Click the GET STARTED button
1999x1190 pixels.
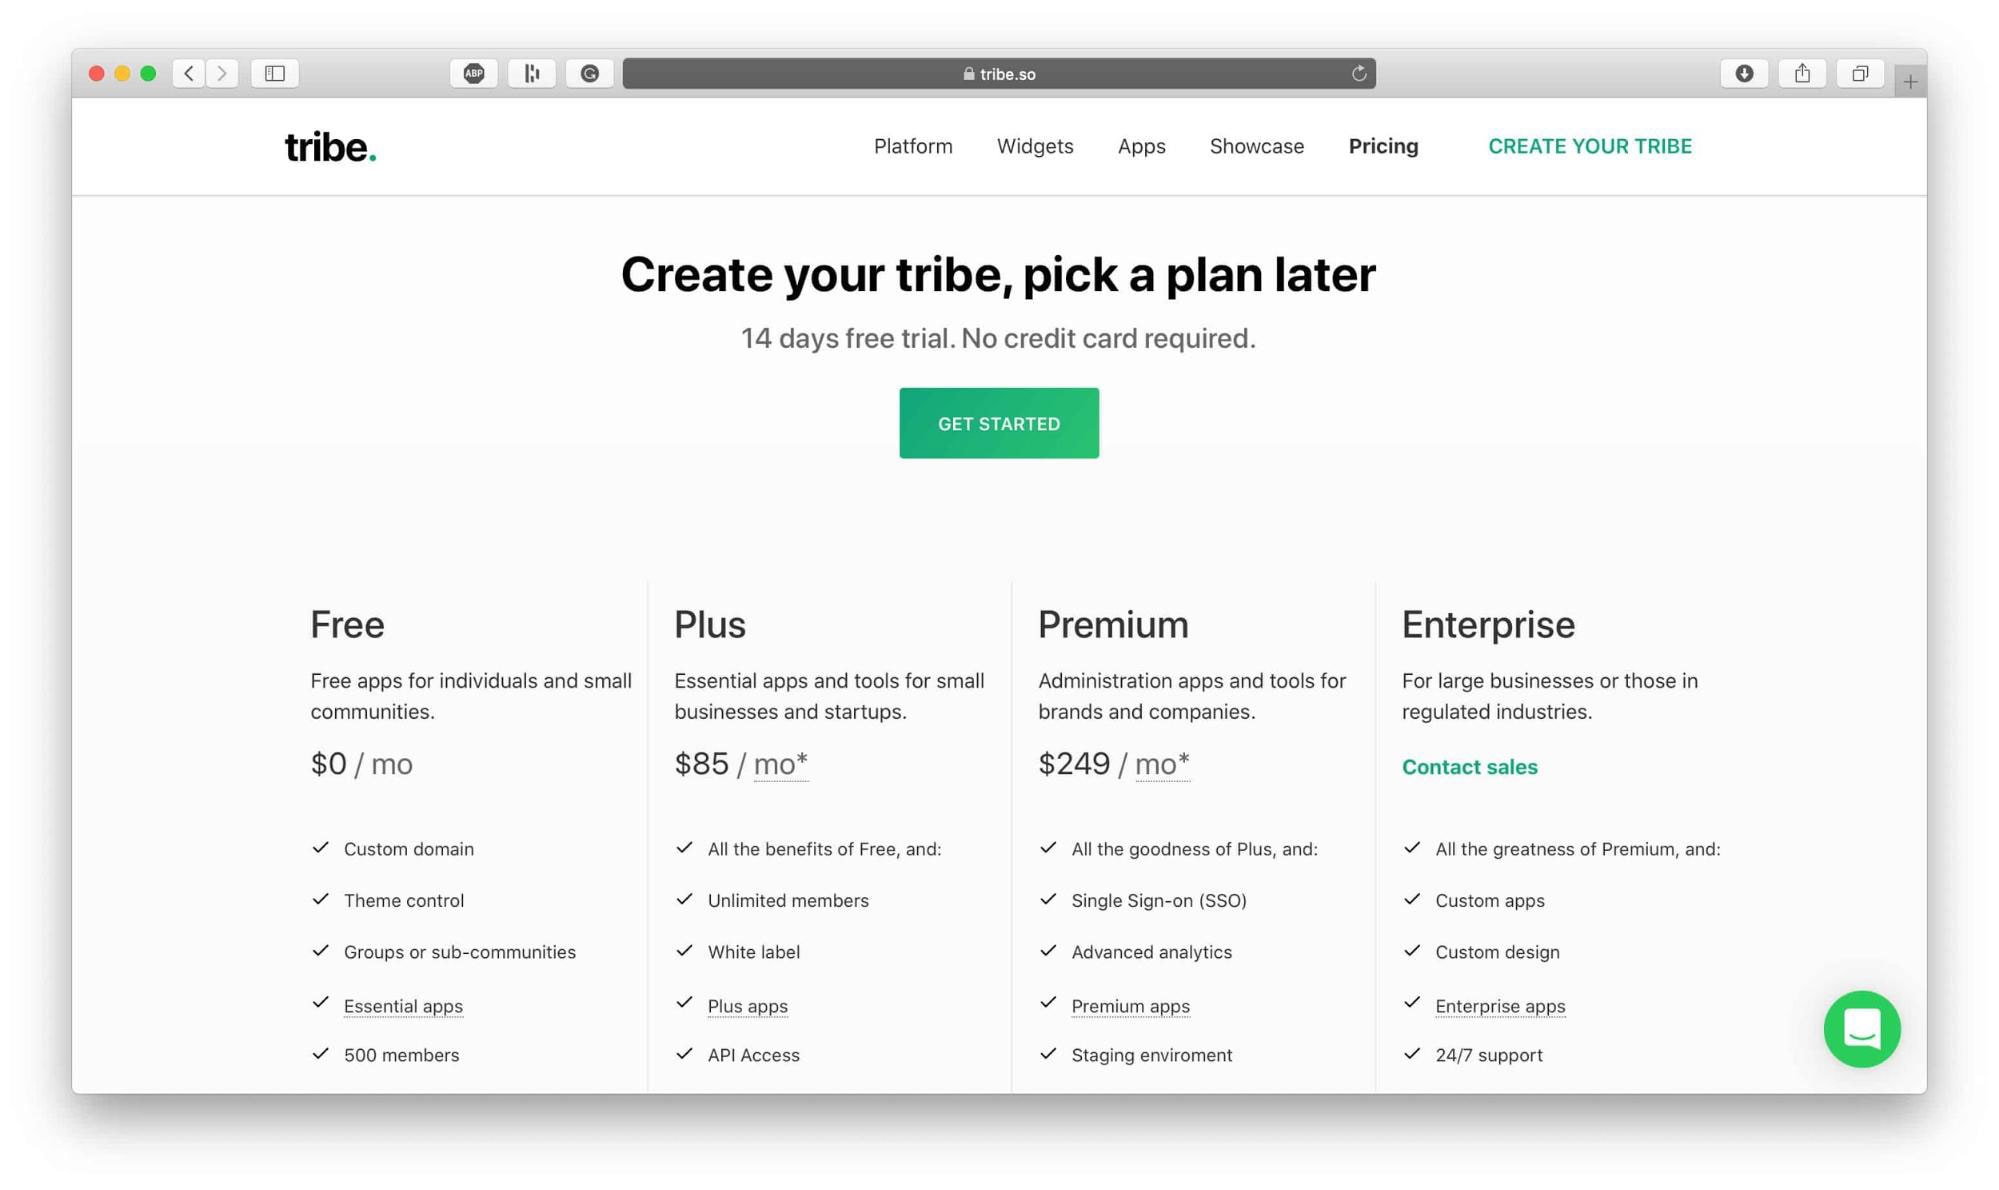[999, 423]
